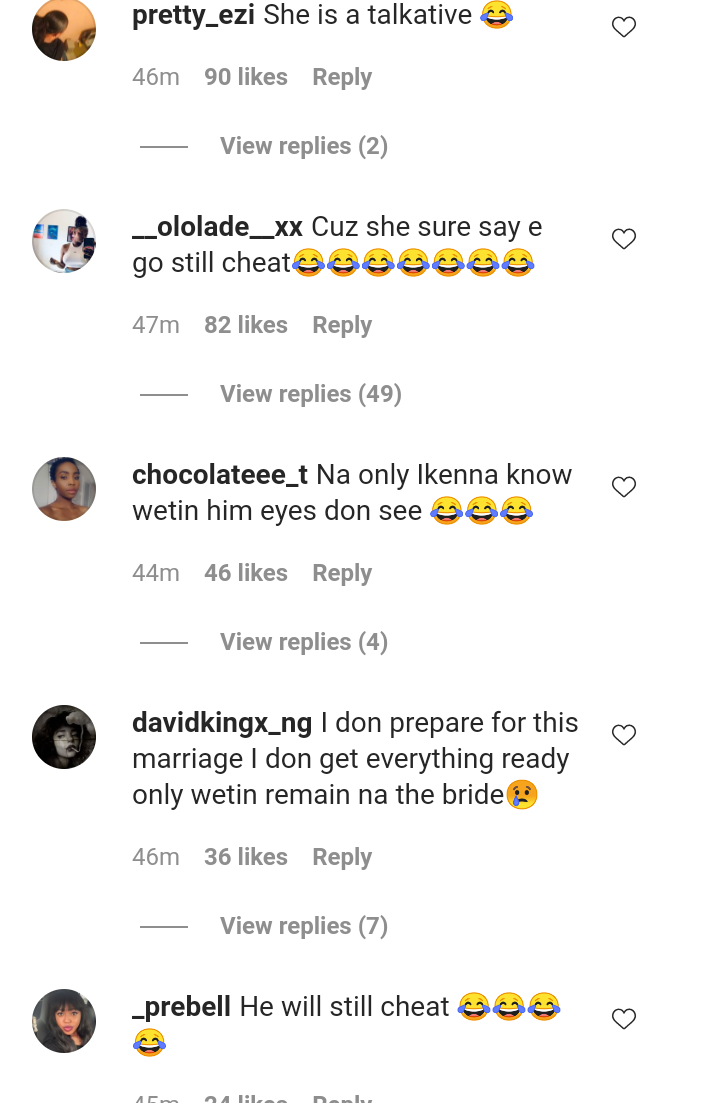Open pretty_ezi's profile picture
720x1103 pixels.
(x=64, y=28)
